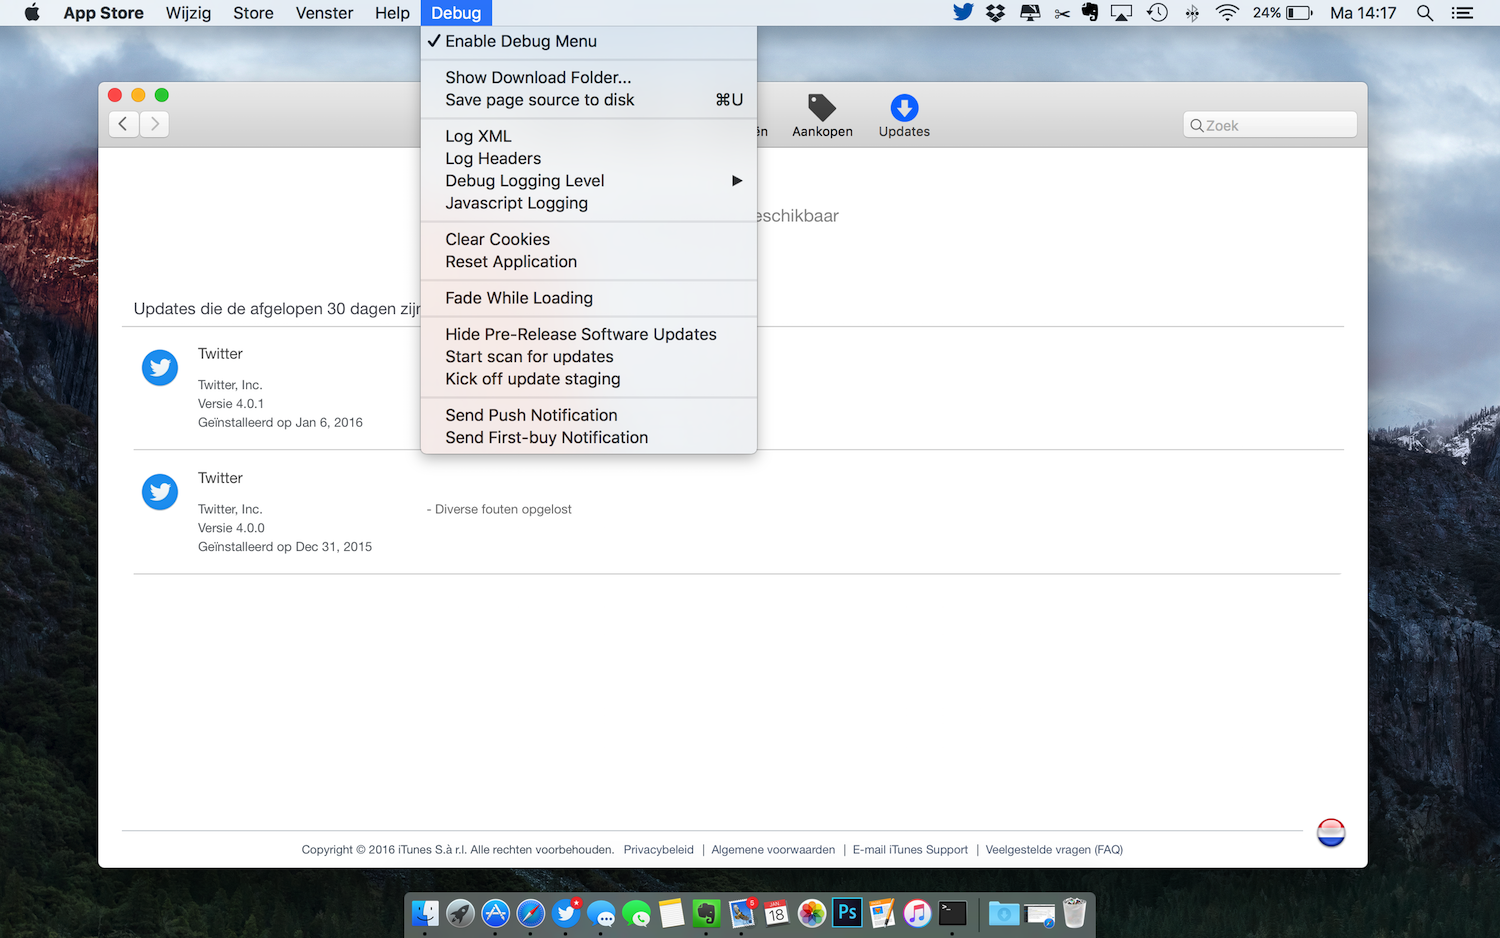Open the Aankopen toolbar tab

click(822, 116)
